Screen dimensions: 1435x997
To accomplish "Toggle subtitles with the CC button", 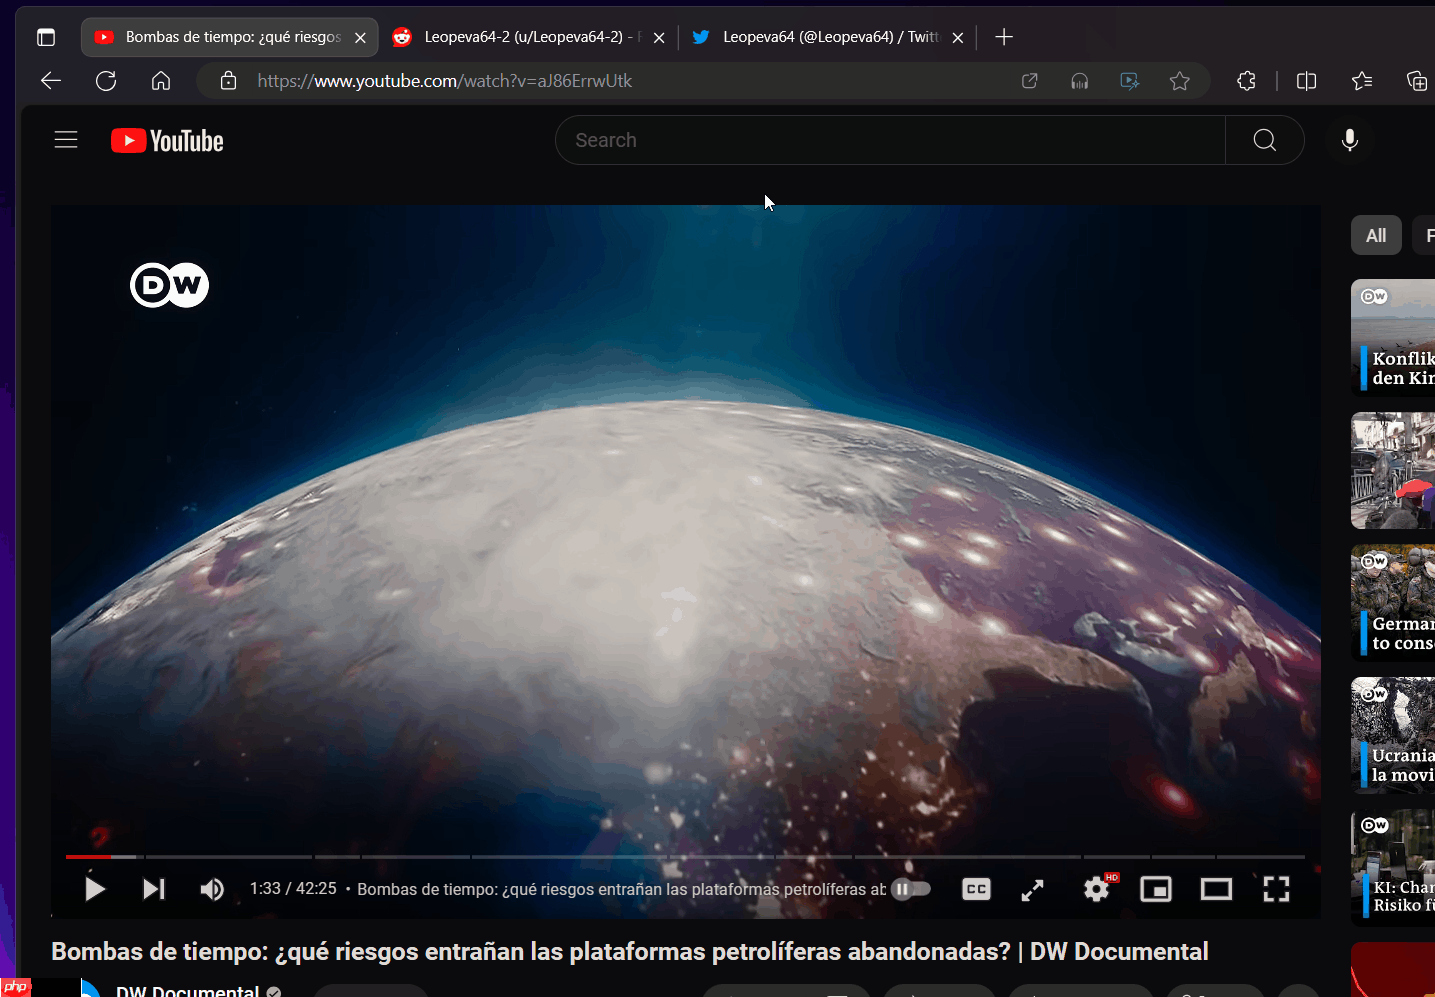I will 975,888.
